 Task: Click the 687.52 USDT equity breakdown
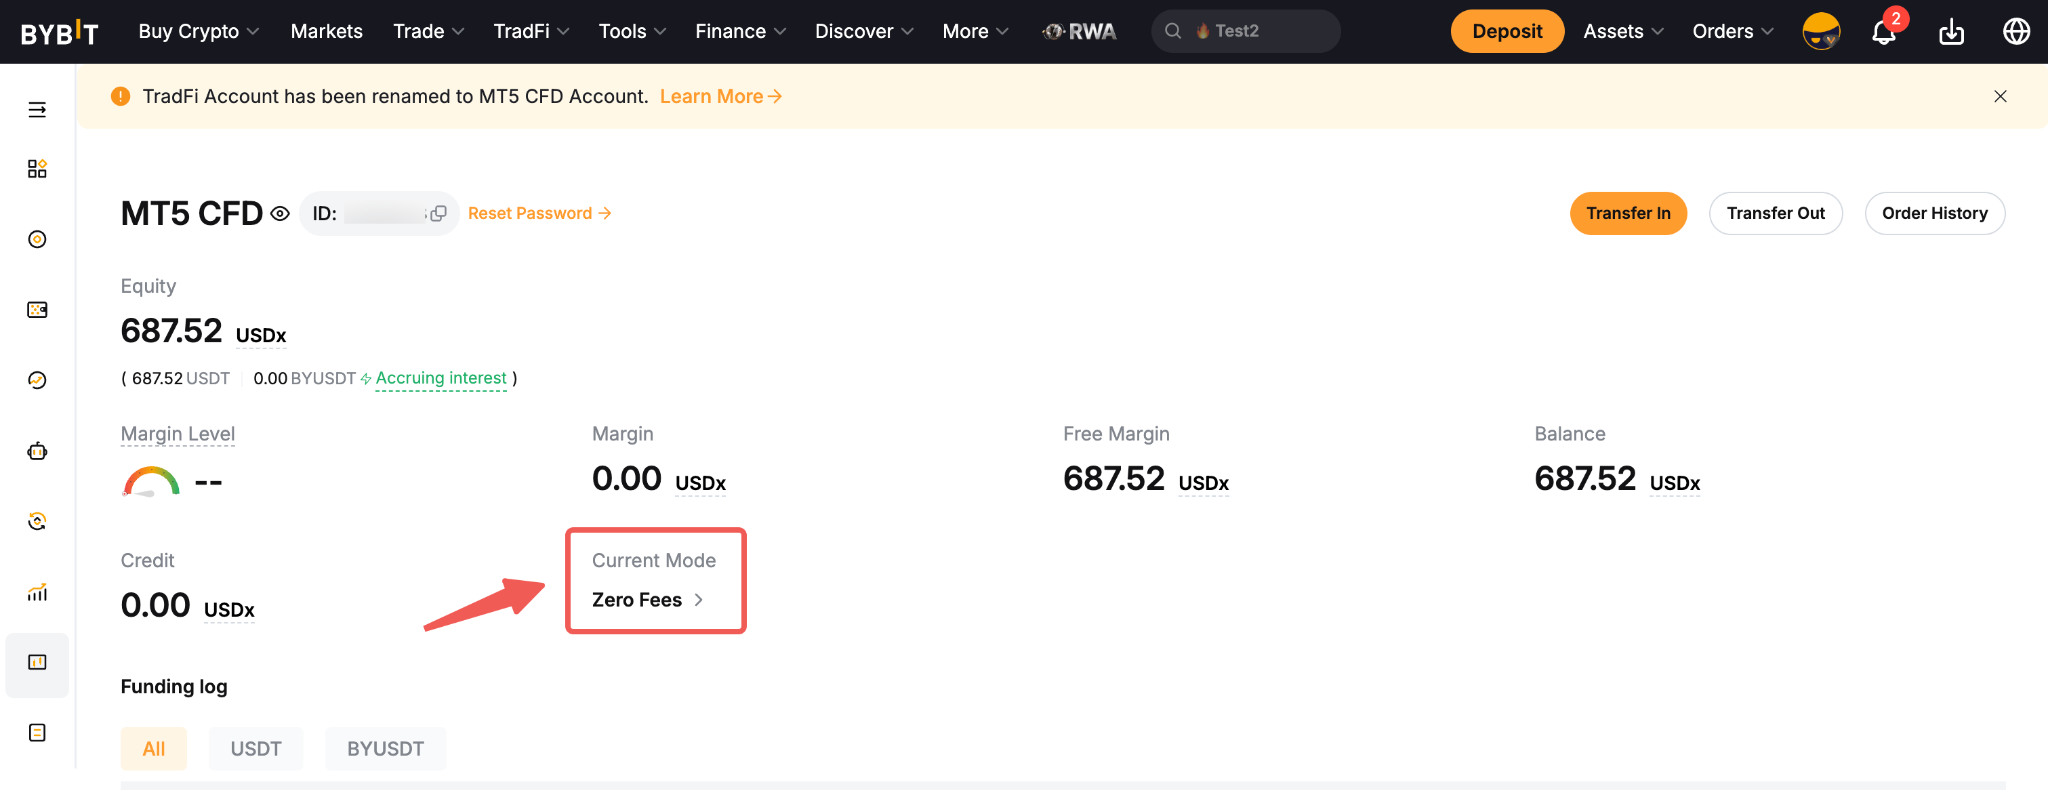(x=181, y=378)
